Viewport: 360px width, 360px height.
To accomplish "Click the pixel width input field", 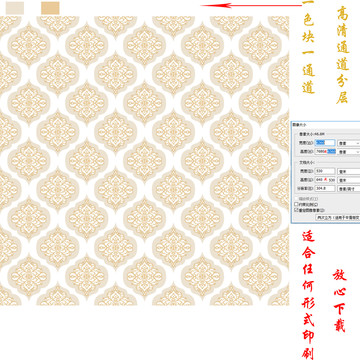I will click(x=325, y=143).
